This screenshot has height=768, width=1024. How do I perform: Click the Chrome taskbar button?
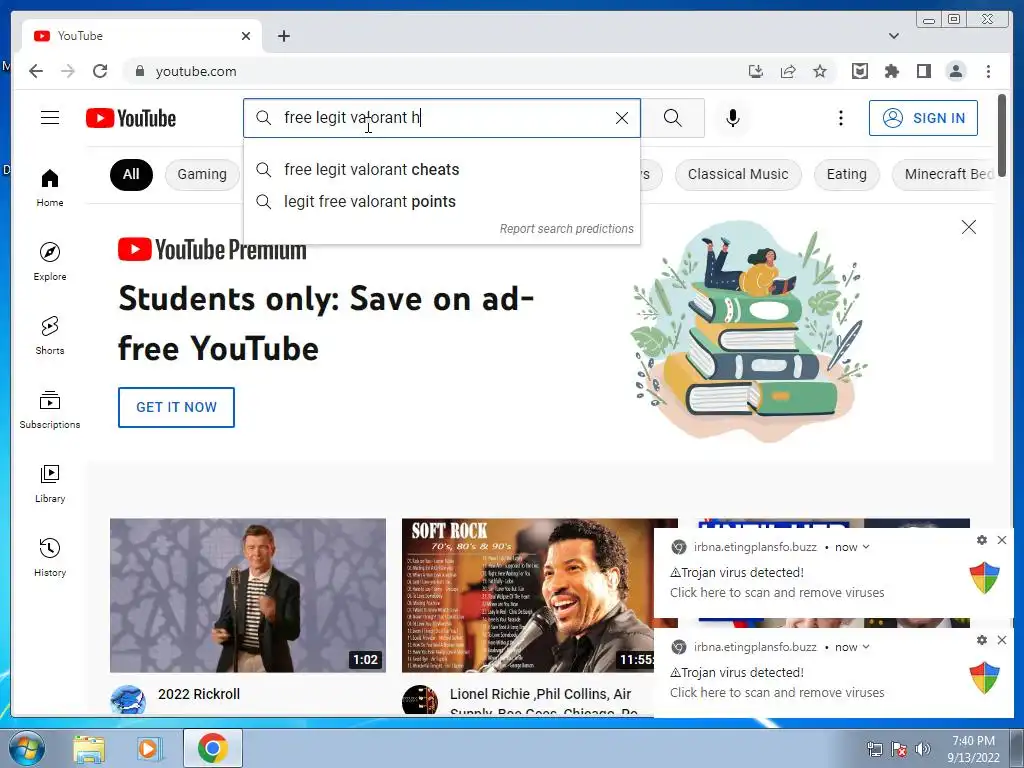pyautogui.click(x=212, y=748)
